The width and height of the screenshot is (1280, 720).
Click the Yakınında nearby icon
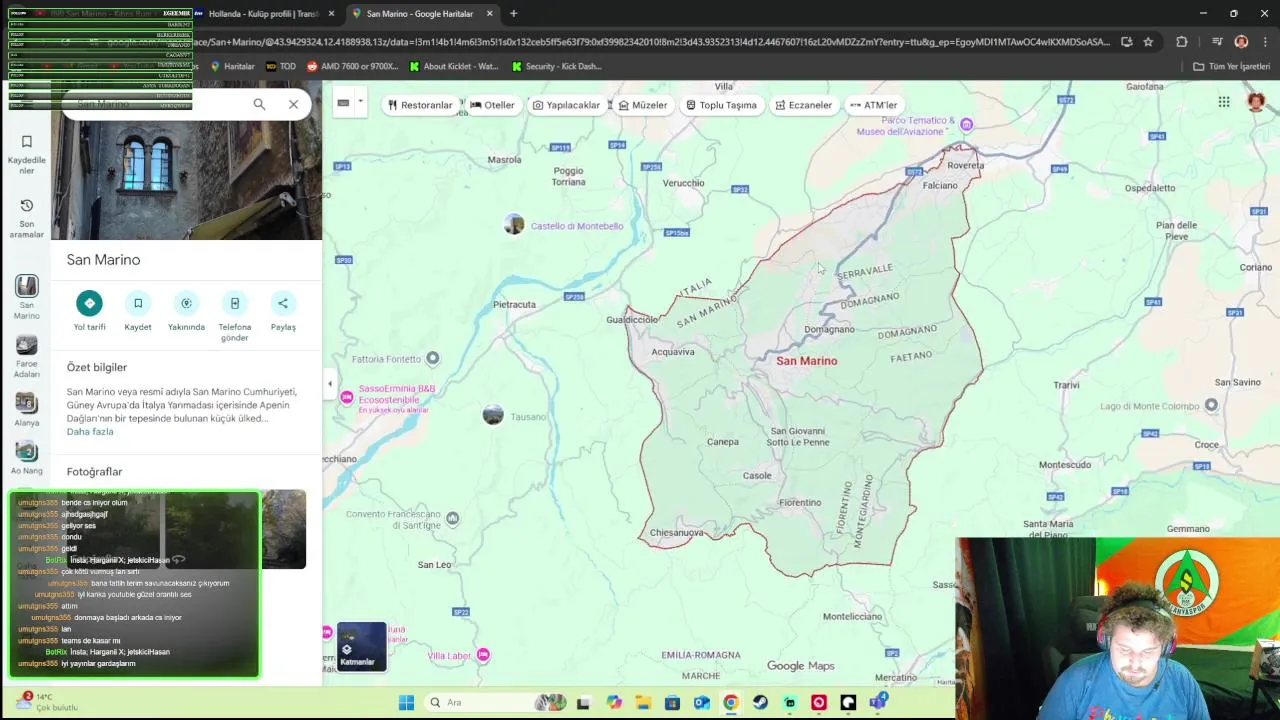tap(186, 303)
